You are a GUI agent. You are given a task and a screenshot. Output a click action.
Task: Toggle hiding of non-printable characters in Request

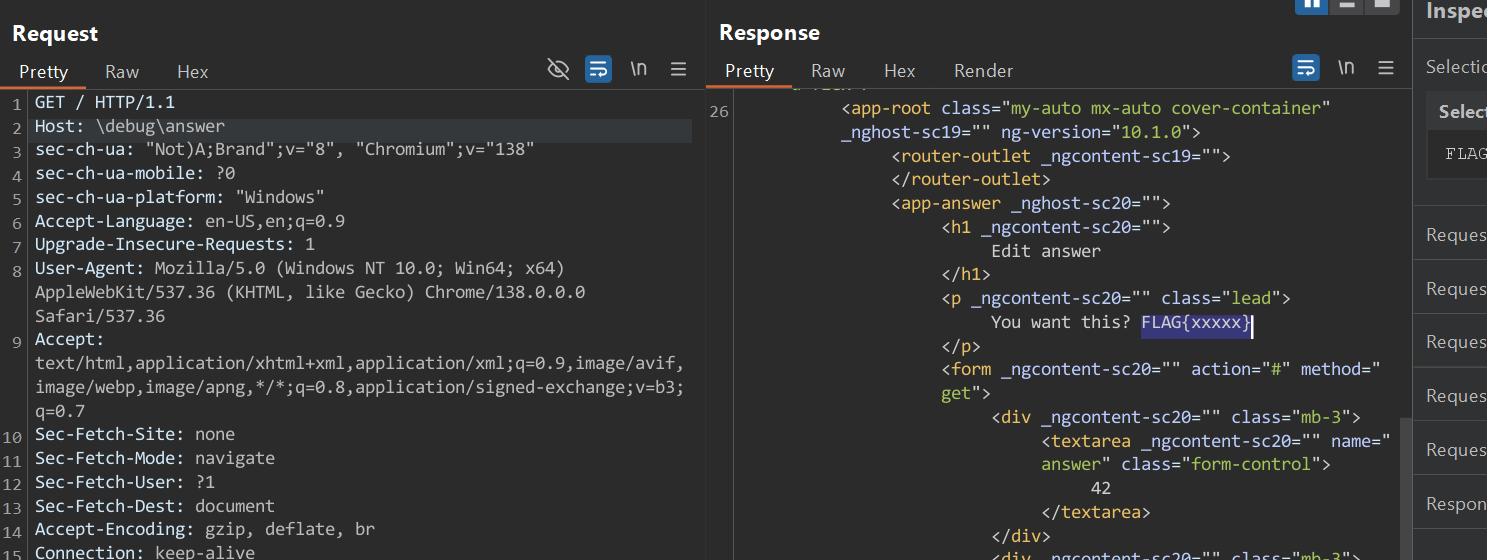point(558,69)
